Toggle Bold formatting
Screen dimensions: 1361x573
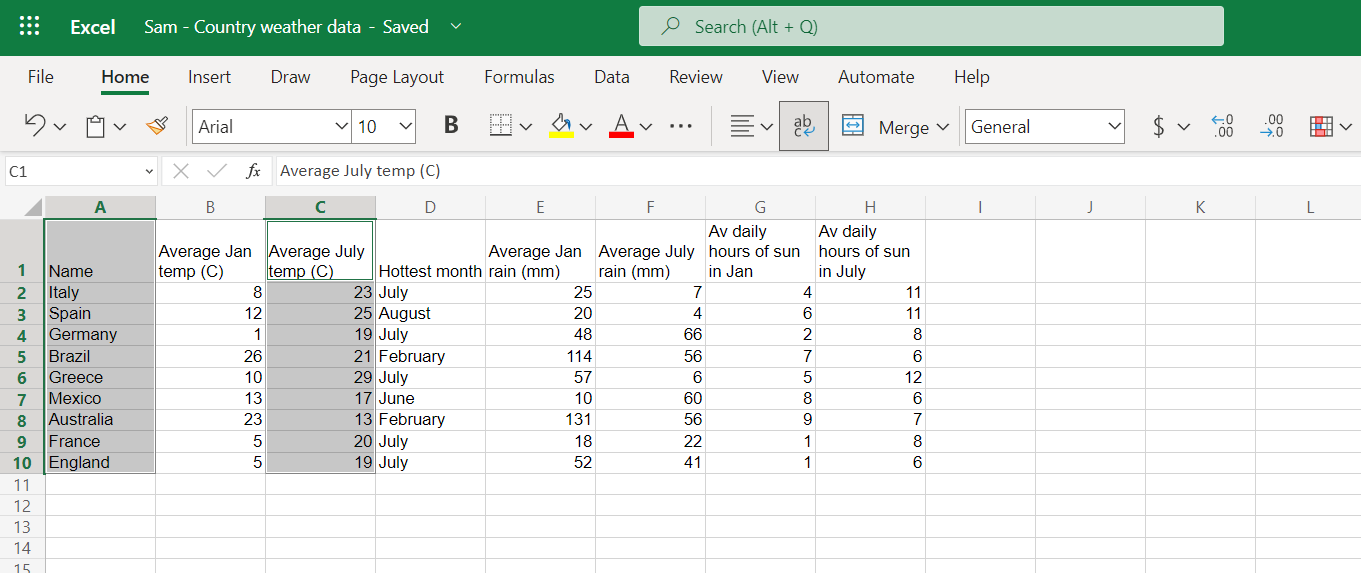pyautogui.click(x=451, y=126)
